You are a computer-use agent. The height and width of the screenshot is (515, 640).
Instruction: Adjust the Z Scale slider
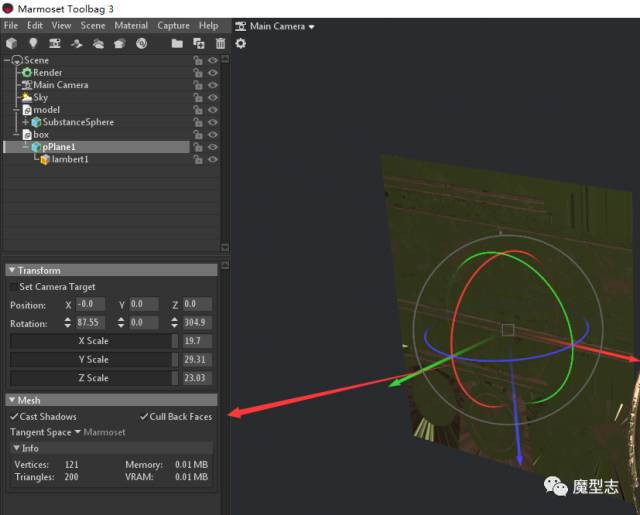point(94,378)
